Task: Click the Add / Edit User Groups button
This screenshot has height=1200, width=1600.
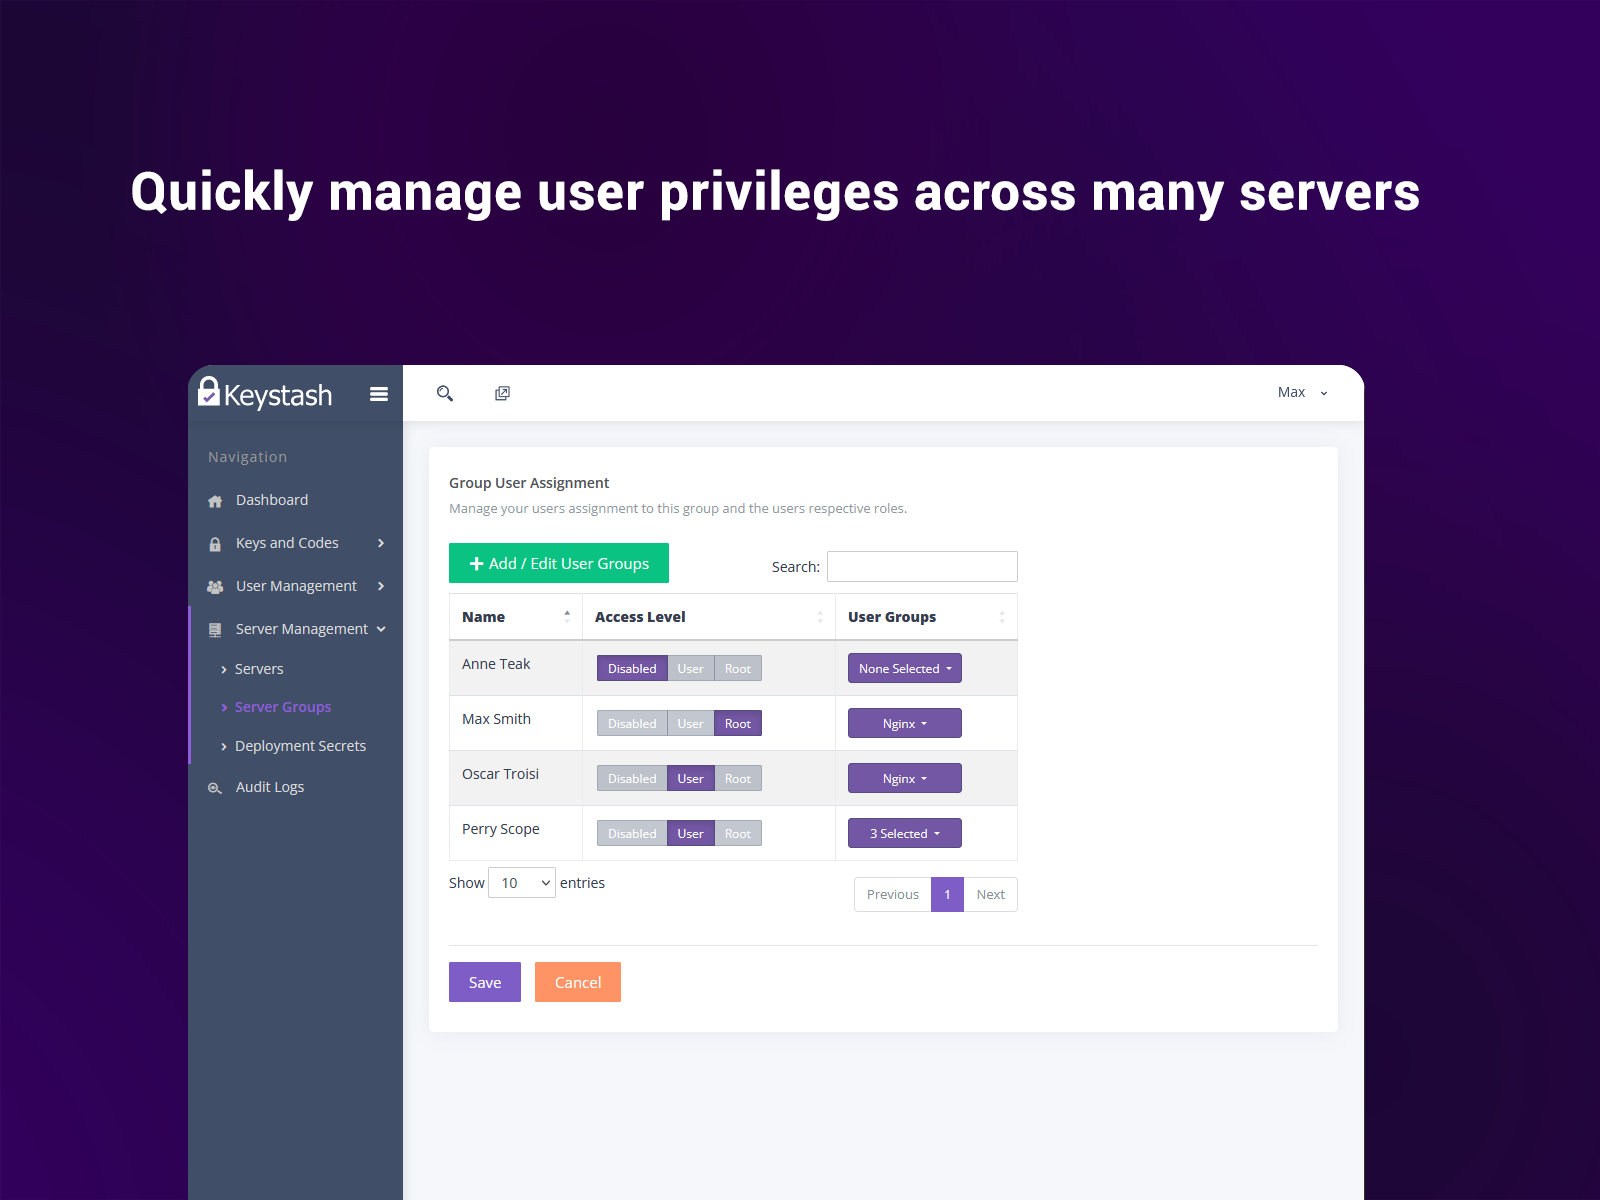Action: [558, 563]
